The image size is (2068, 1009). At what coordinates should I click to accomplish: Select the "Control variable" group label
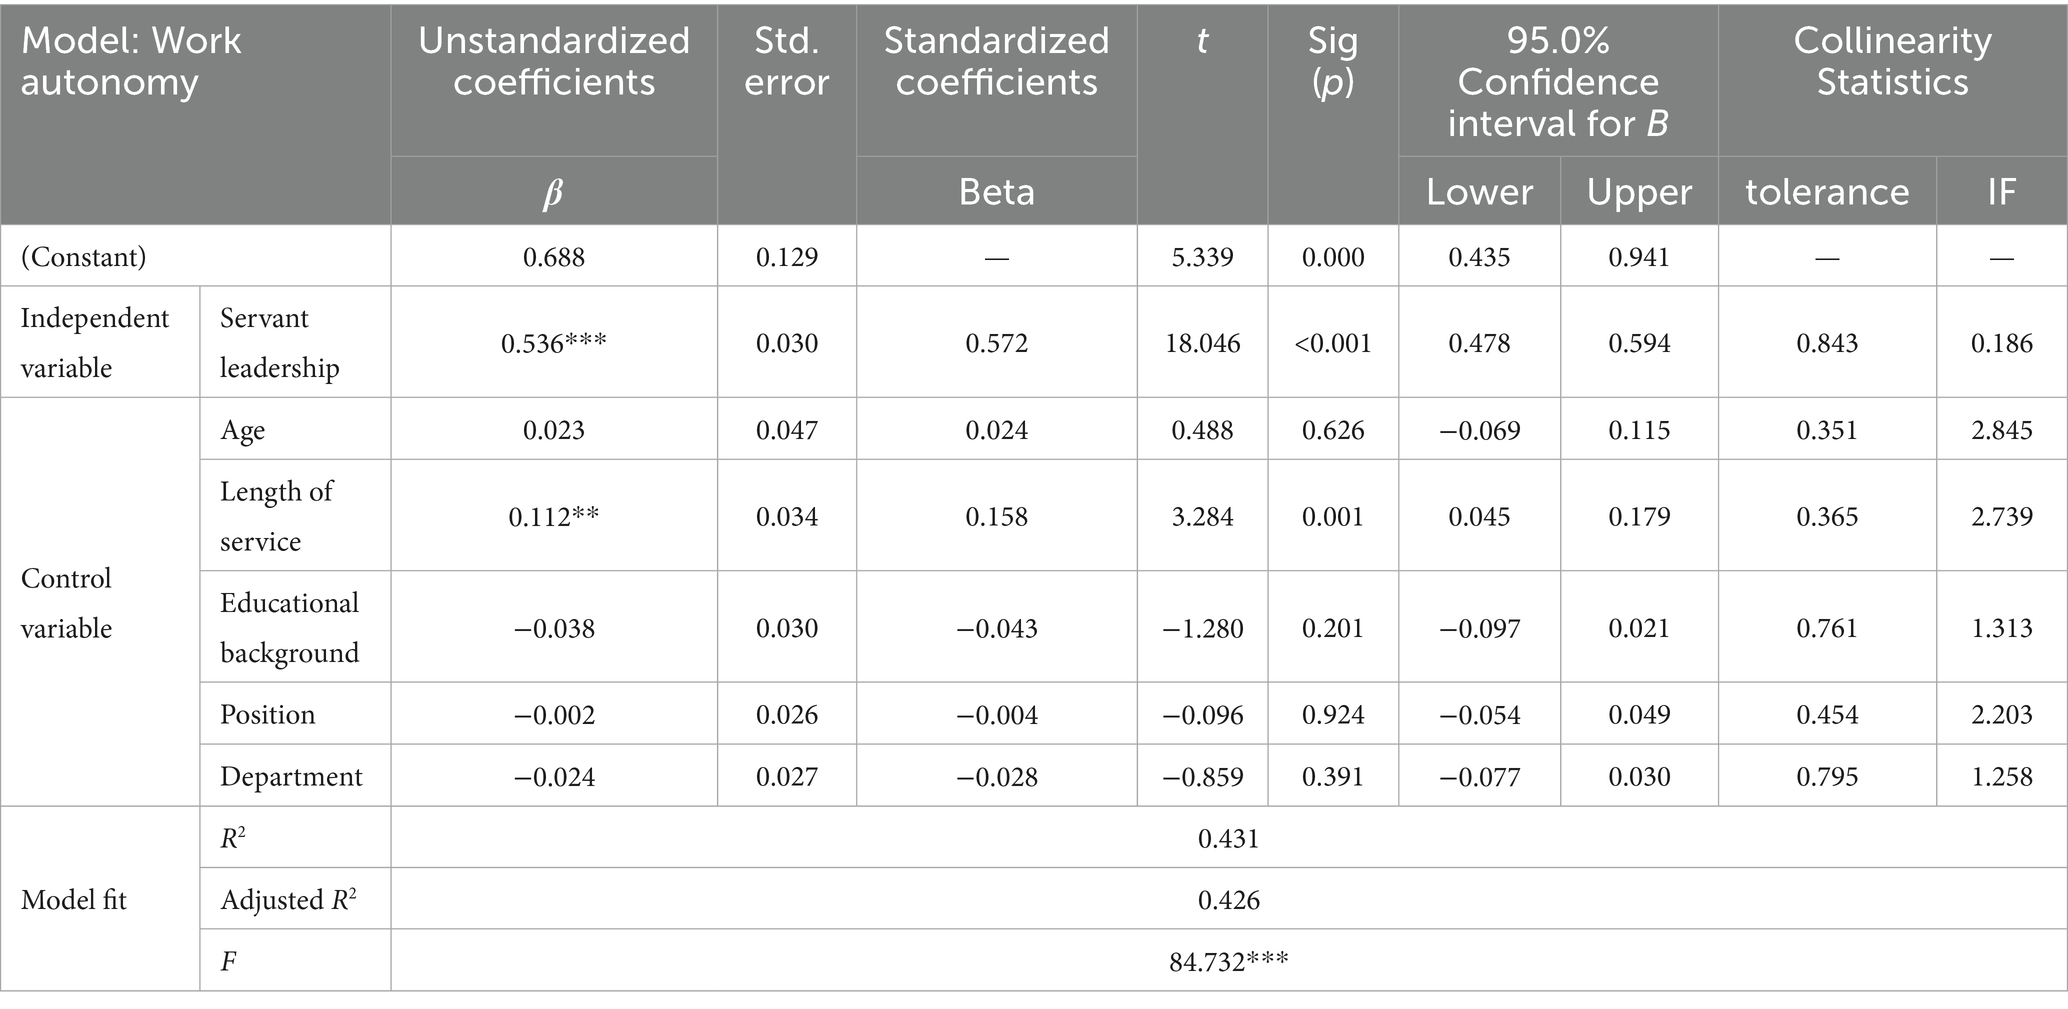[67, 603]
